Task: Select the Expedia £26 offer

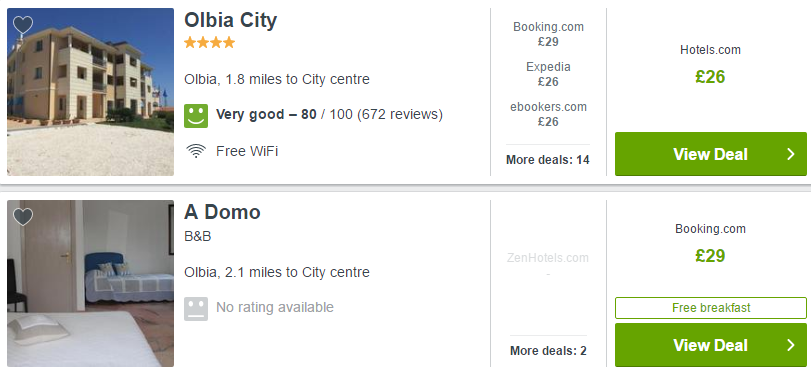Action: coord(548,74)
